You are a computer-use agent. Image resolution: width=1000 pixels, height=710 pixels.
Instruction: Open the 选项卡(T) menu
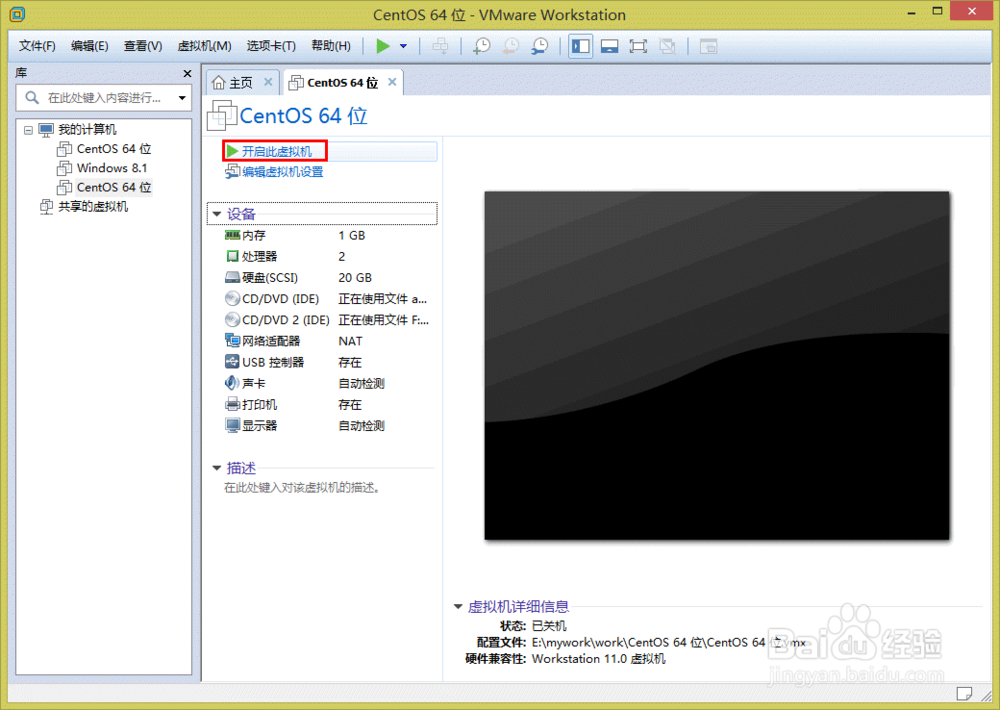pos(271,46)
